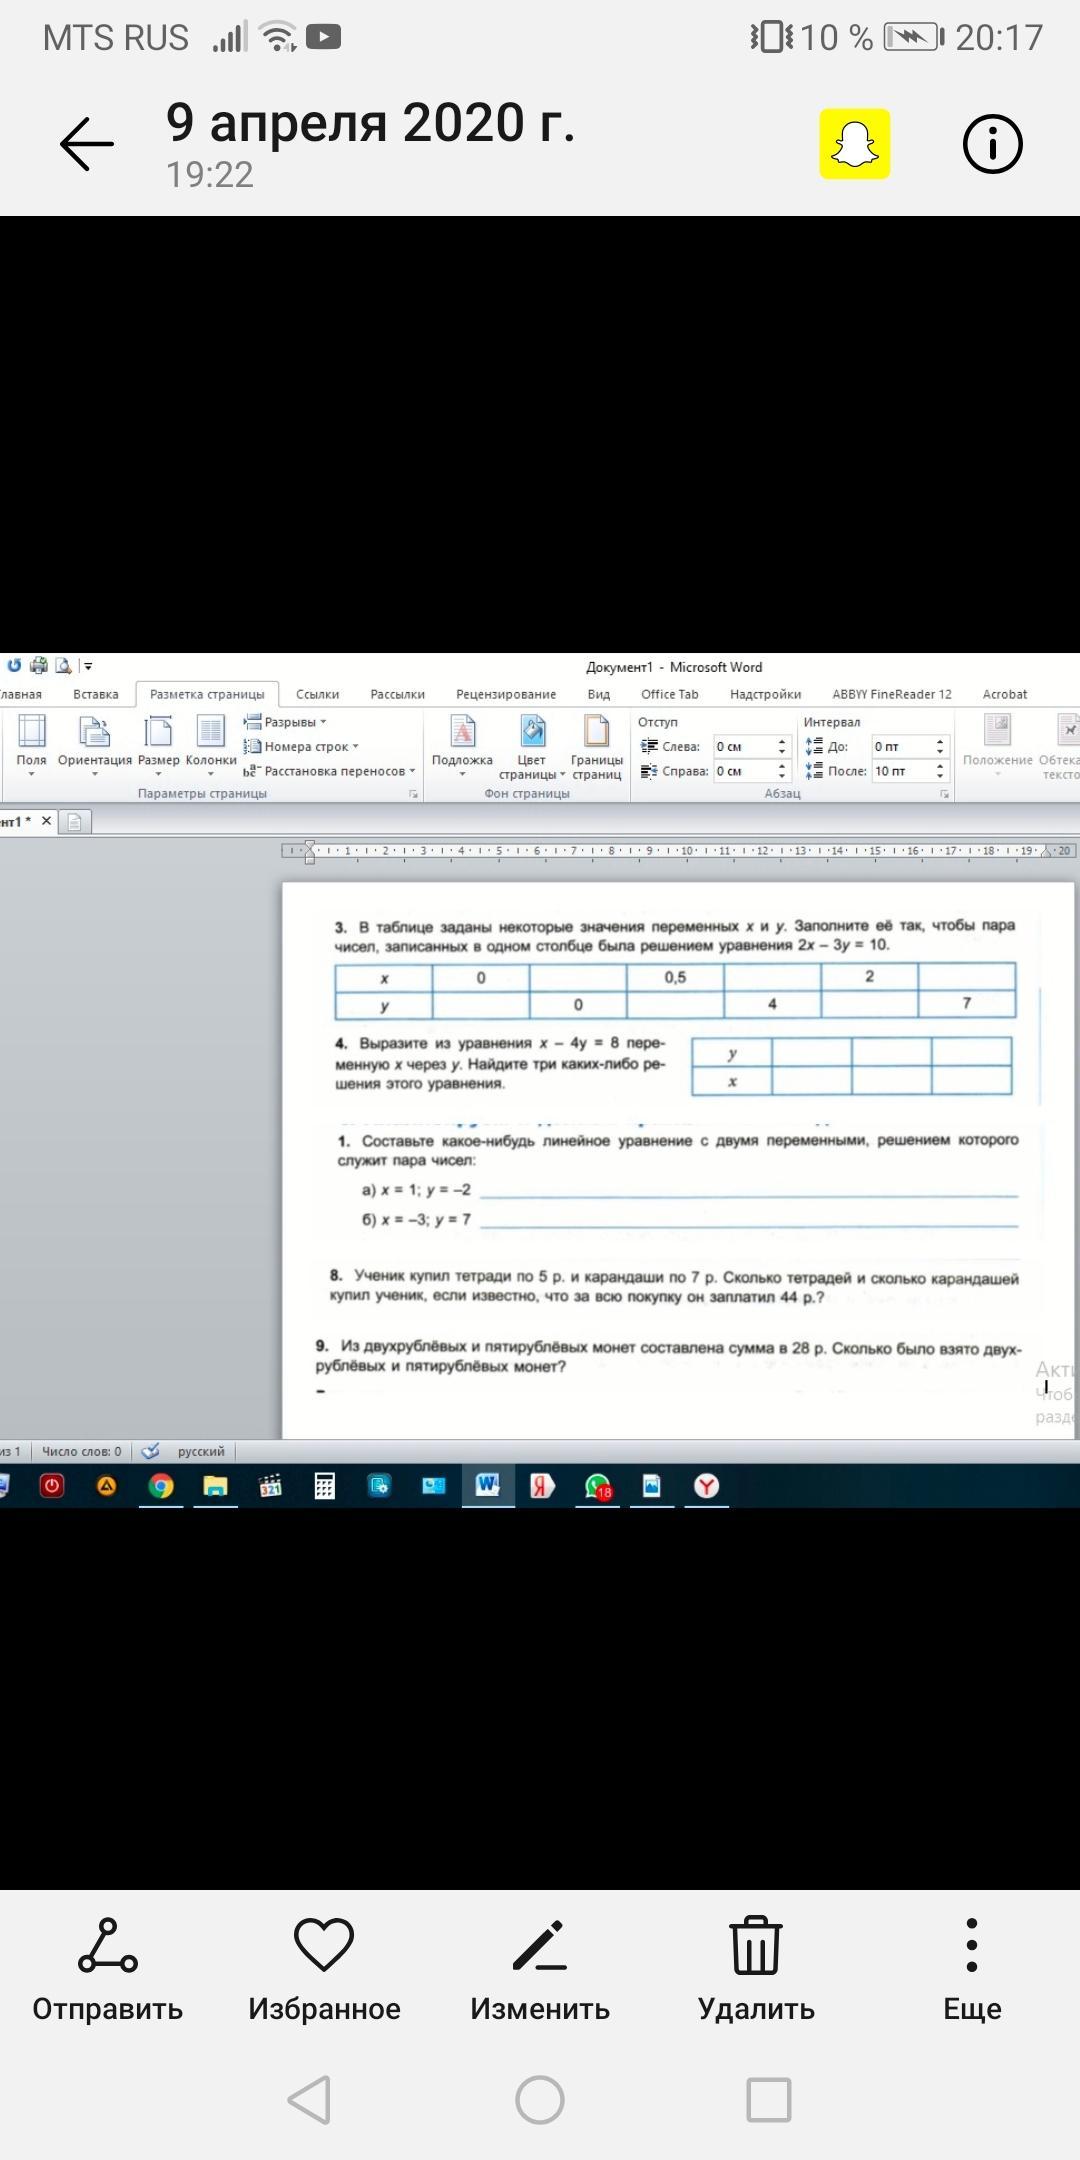Open the Yandex icon in the taskbar
The height and width of the screenshot is (2160, 1080).
(542, 1486)
